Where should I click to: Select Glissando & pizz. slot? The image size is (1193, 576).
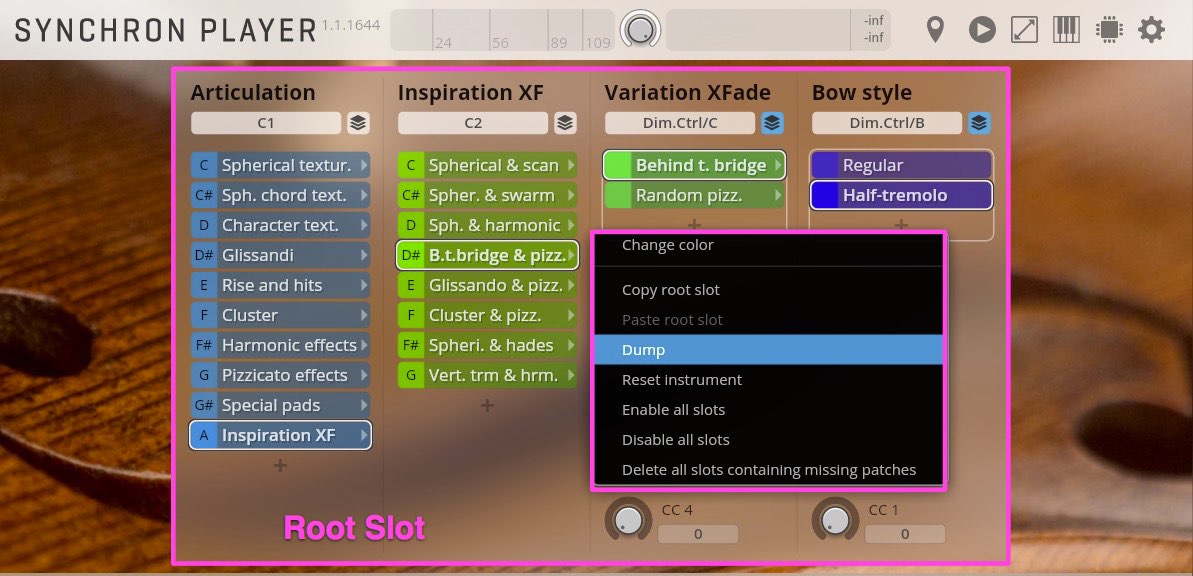click(488, 285)
